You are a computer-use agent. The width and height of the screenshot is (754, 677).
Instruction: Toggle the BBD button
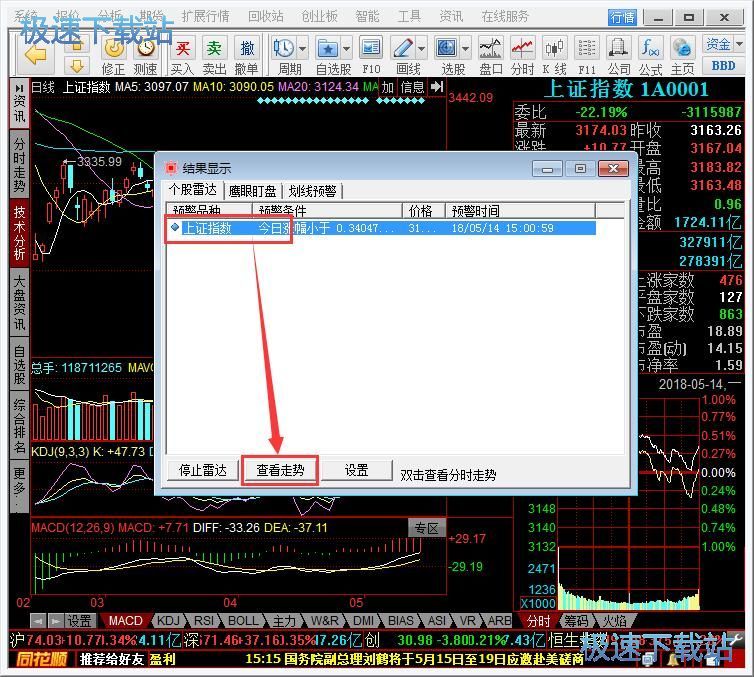pos(723,66)
